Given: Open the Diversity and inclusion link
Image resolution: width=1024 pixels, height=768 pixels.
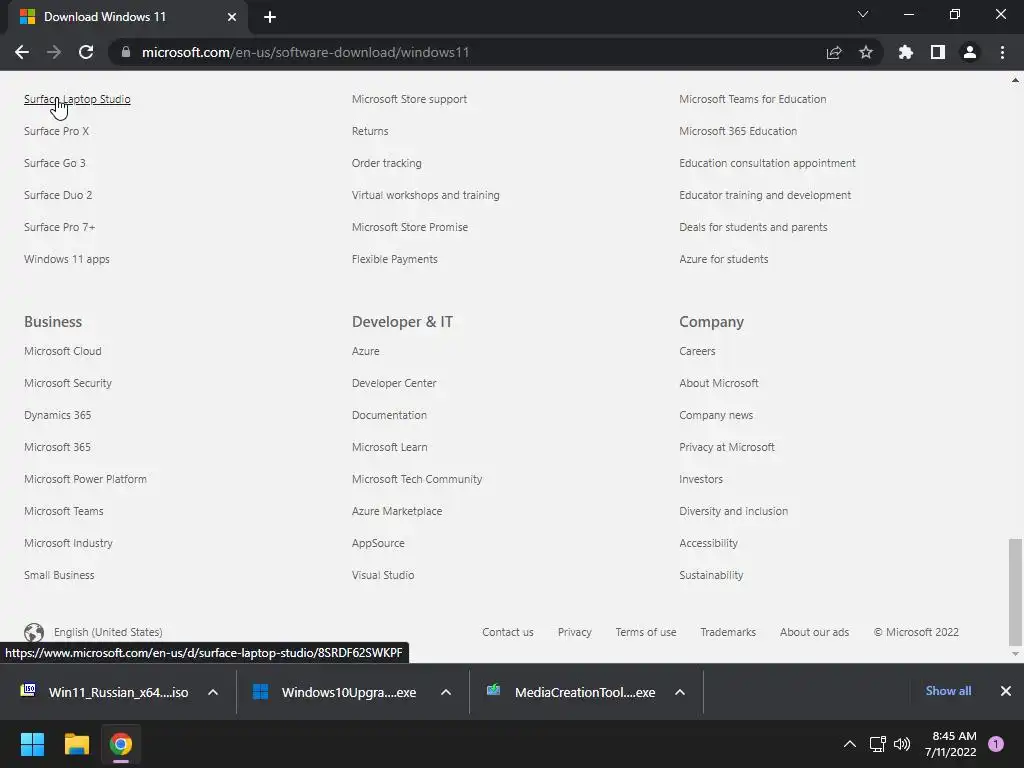Looking at the screenshot, I should [x=733, y=511].
